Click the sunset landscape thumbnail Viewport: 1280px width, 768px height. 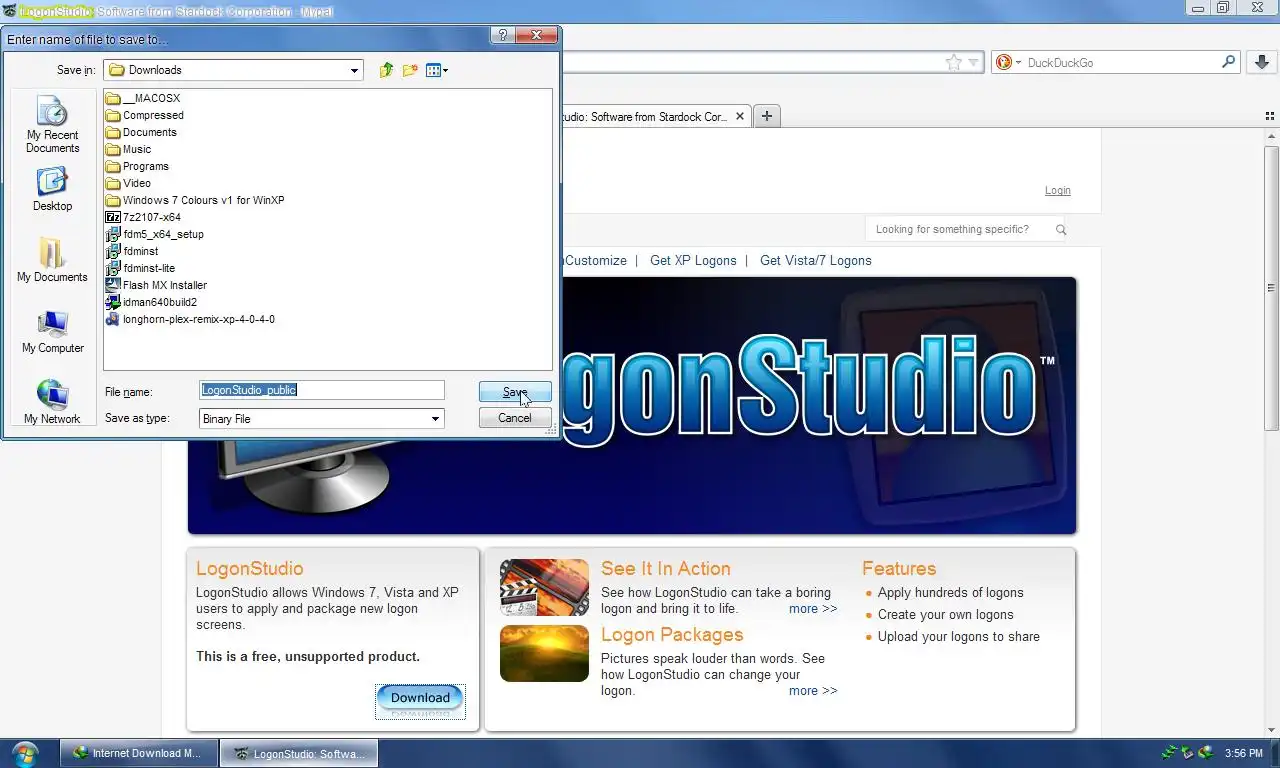(x=544, y=654)
